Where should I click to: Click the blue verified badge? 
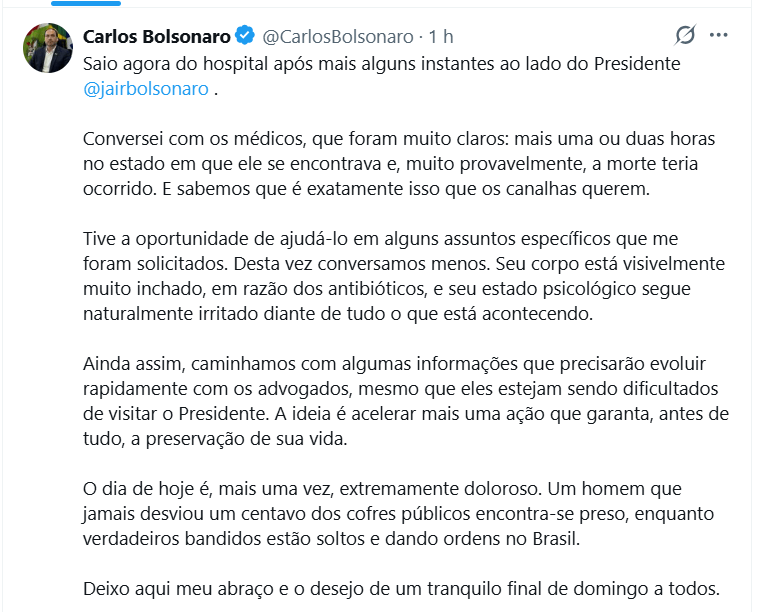point(245,37)
